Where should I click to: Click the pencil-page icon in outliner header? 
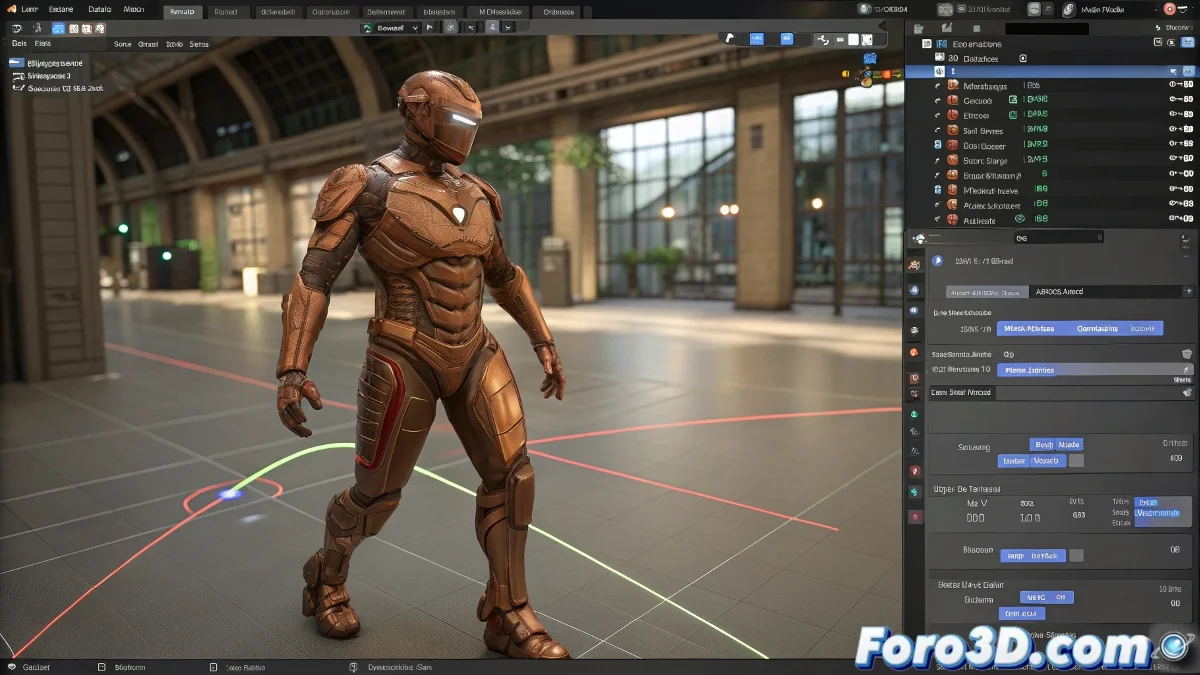[944, 29]
